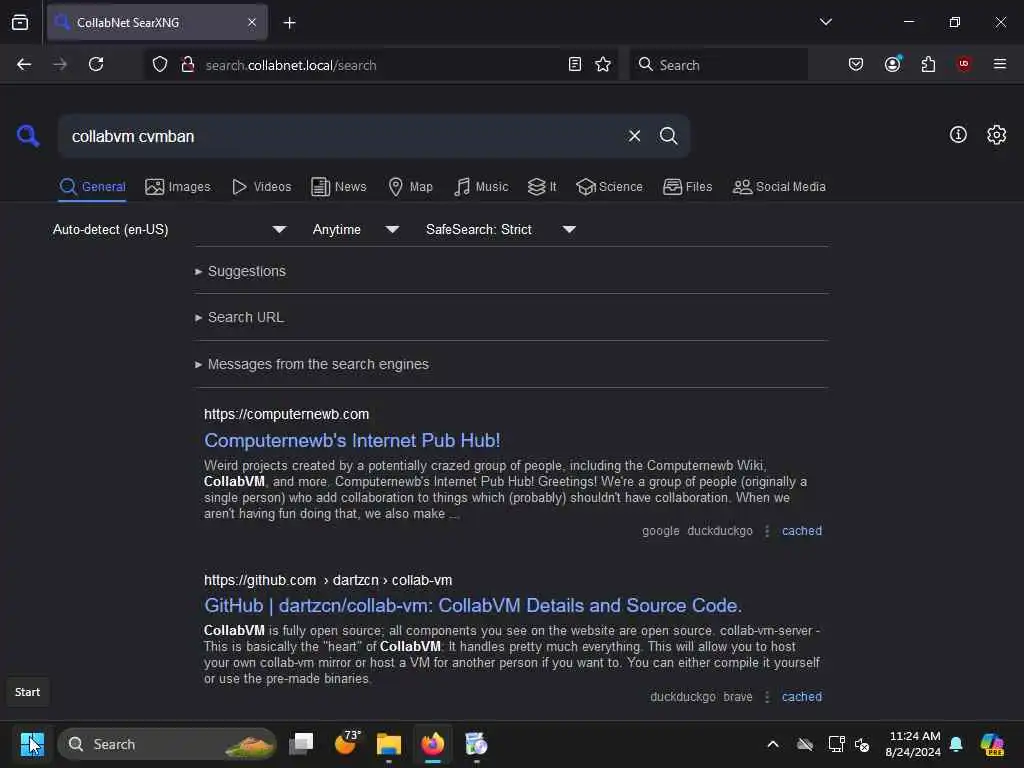The image size is (1024, 768).
Task: Open the Windows Start button
Action: pos(31,744)
